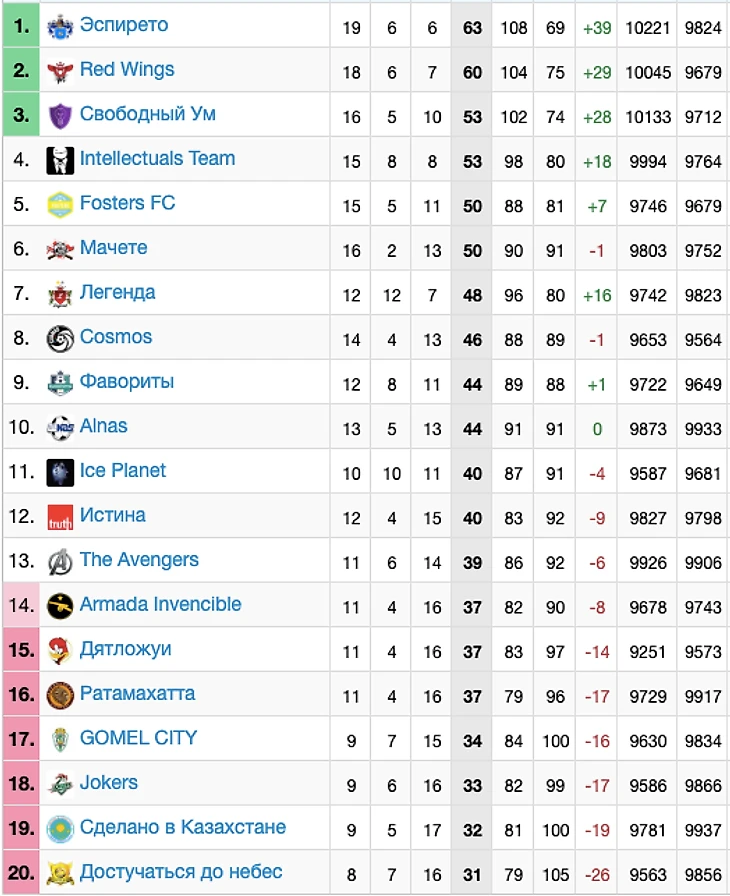
Task: Click the Сделано в Казахстане logo icon
Action: tap(60, 829)
